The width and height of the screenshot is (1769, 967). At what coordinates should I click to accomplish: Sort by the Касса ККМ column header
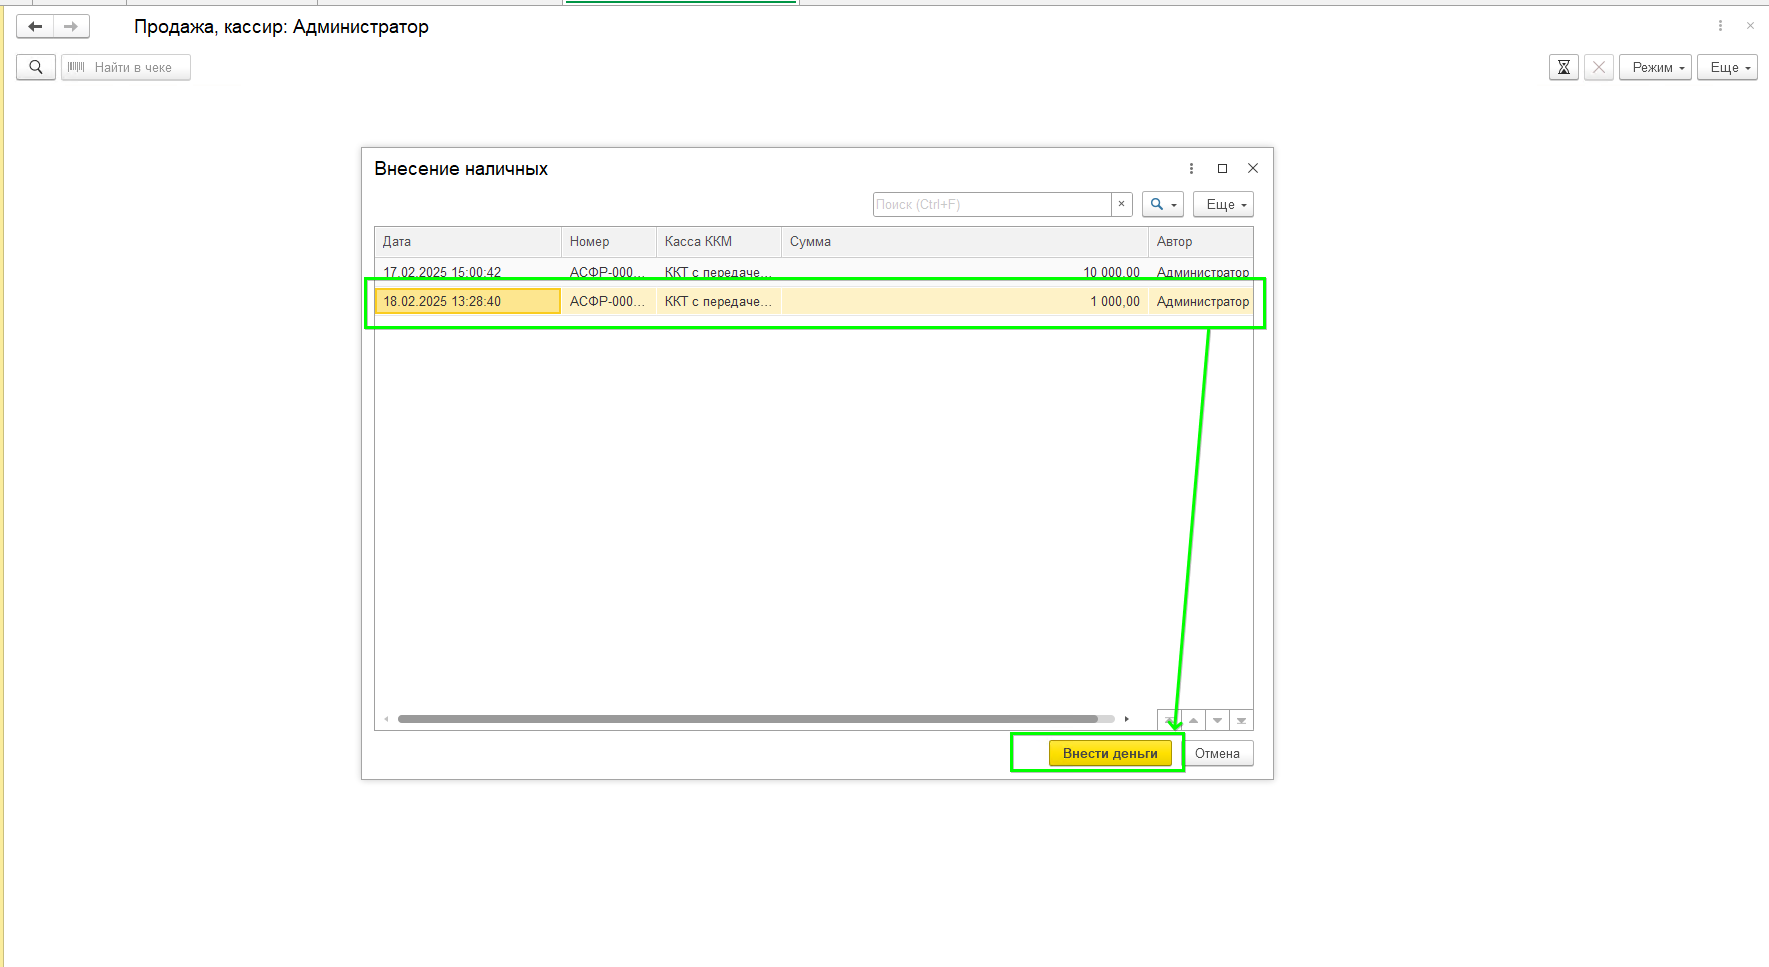tap(719, 241)
